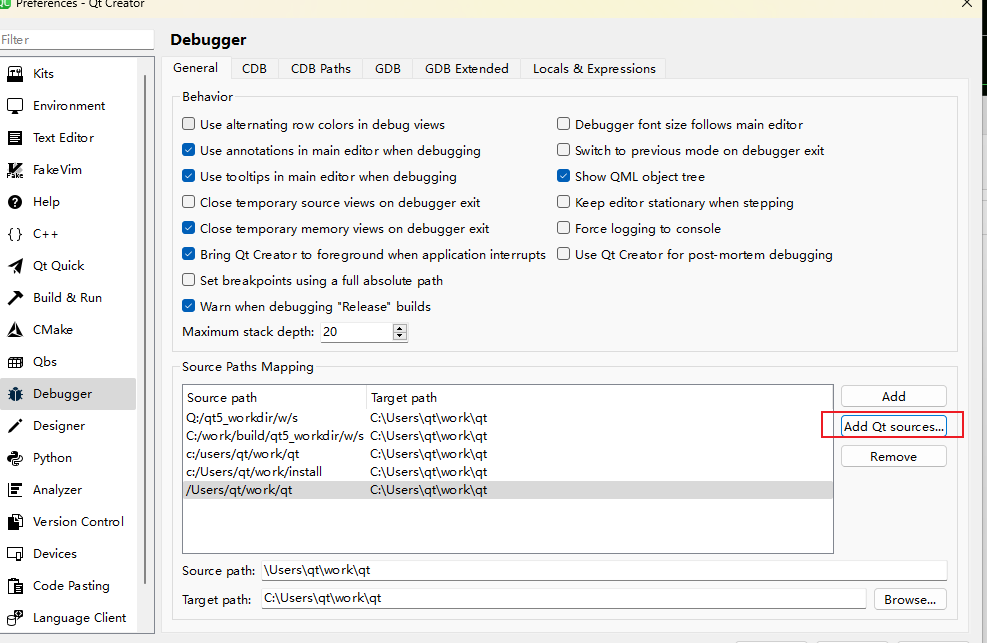This screenshot has width=987, height=643.
Task: Select the FakeVim icon in sidebar
Action: click(x=15, y=170)
